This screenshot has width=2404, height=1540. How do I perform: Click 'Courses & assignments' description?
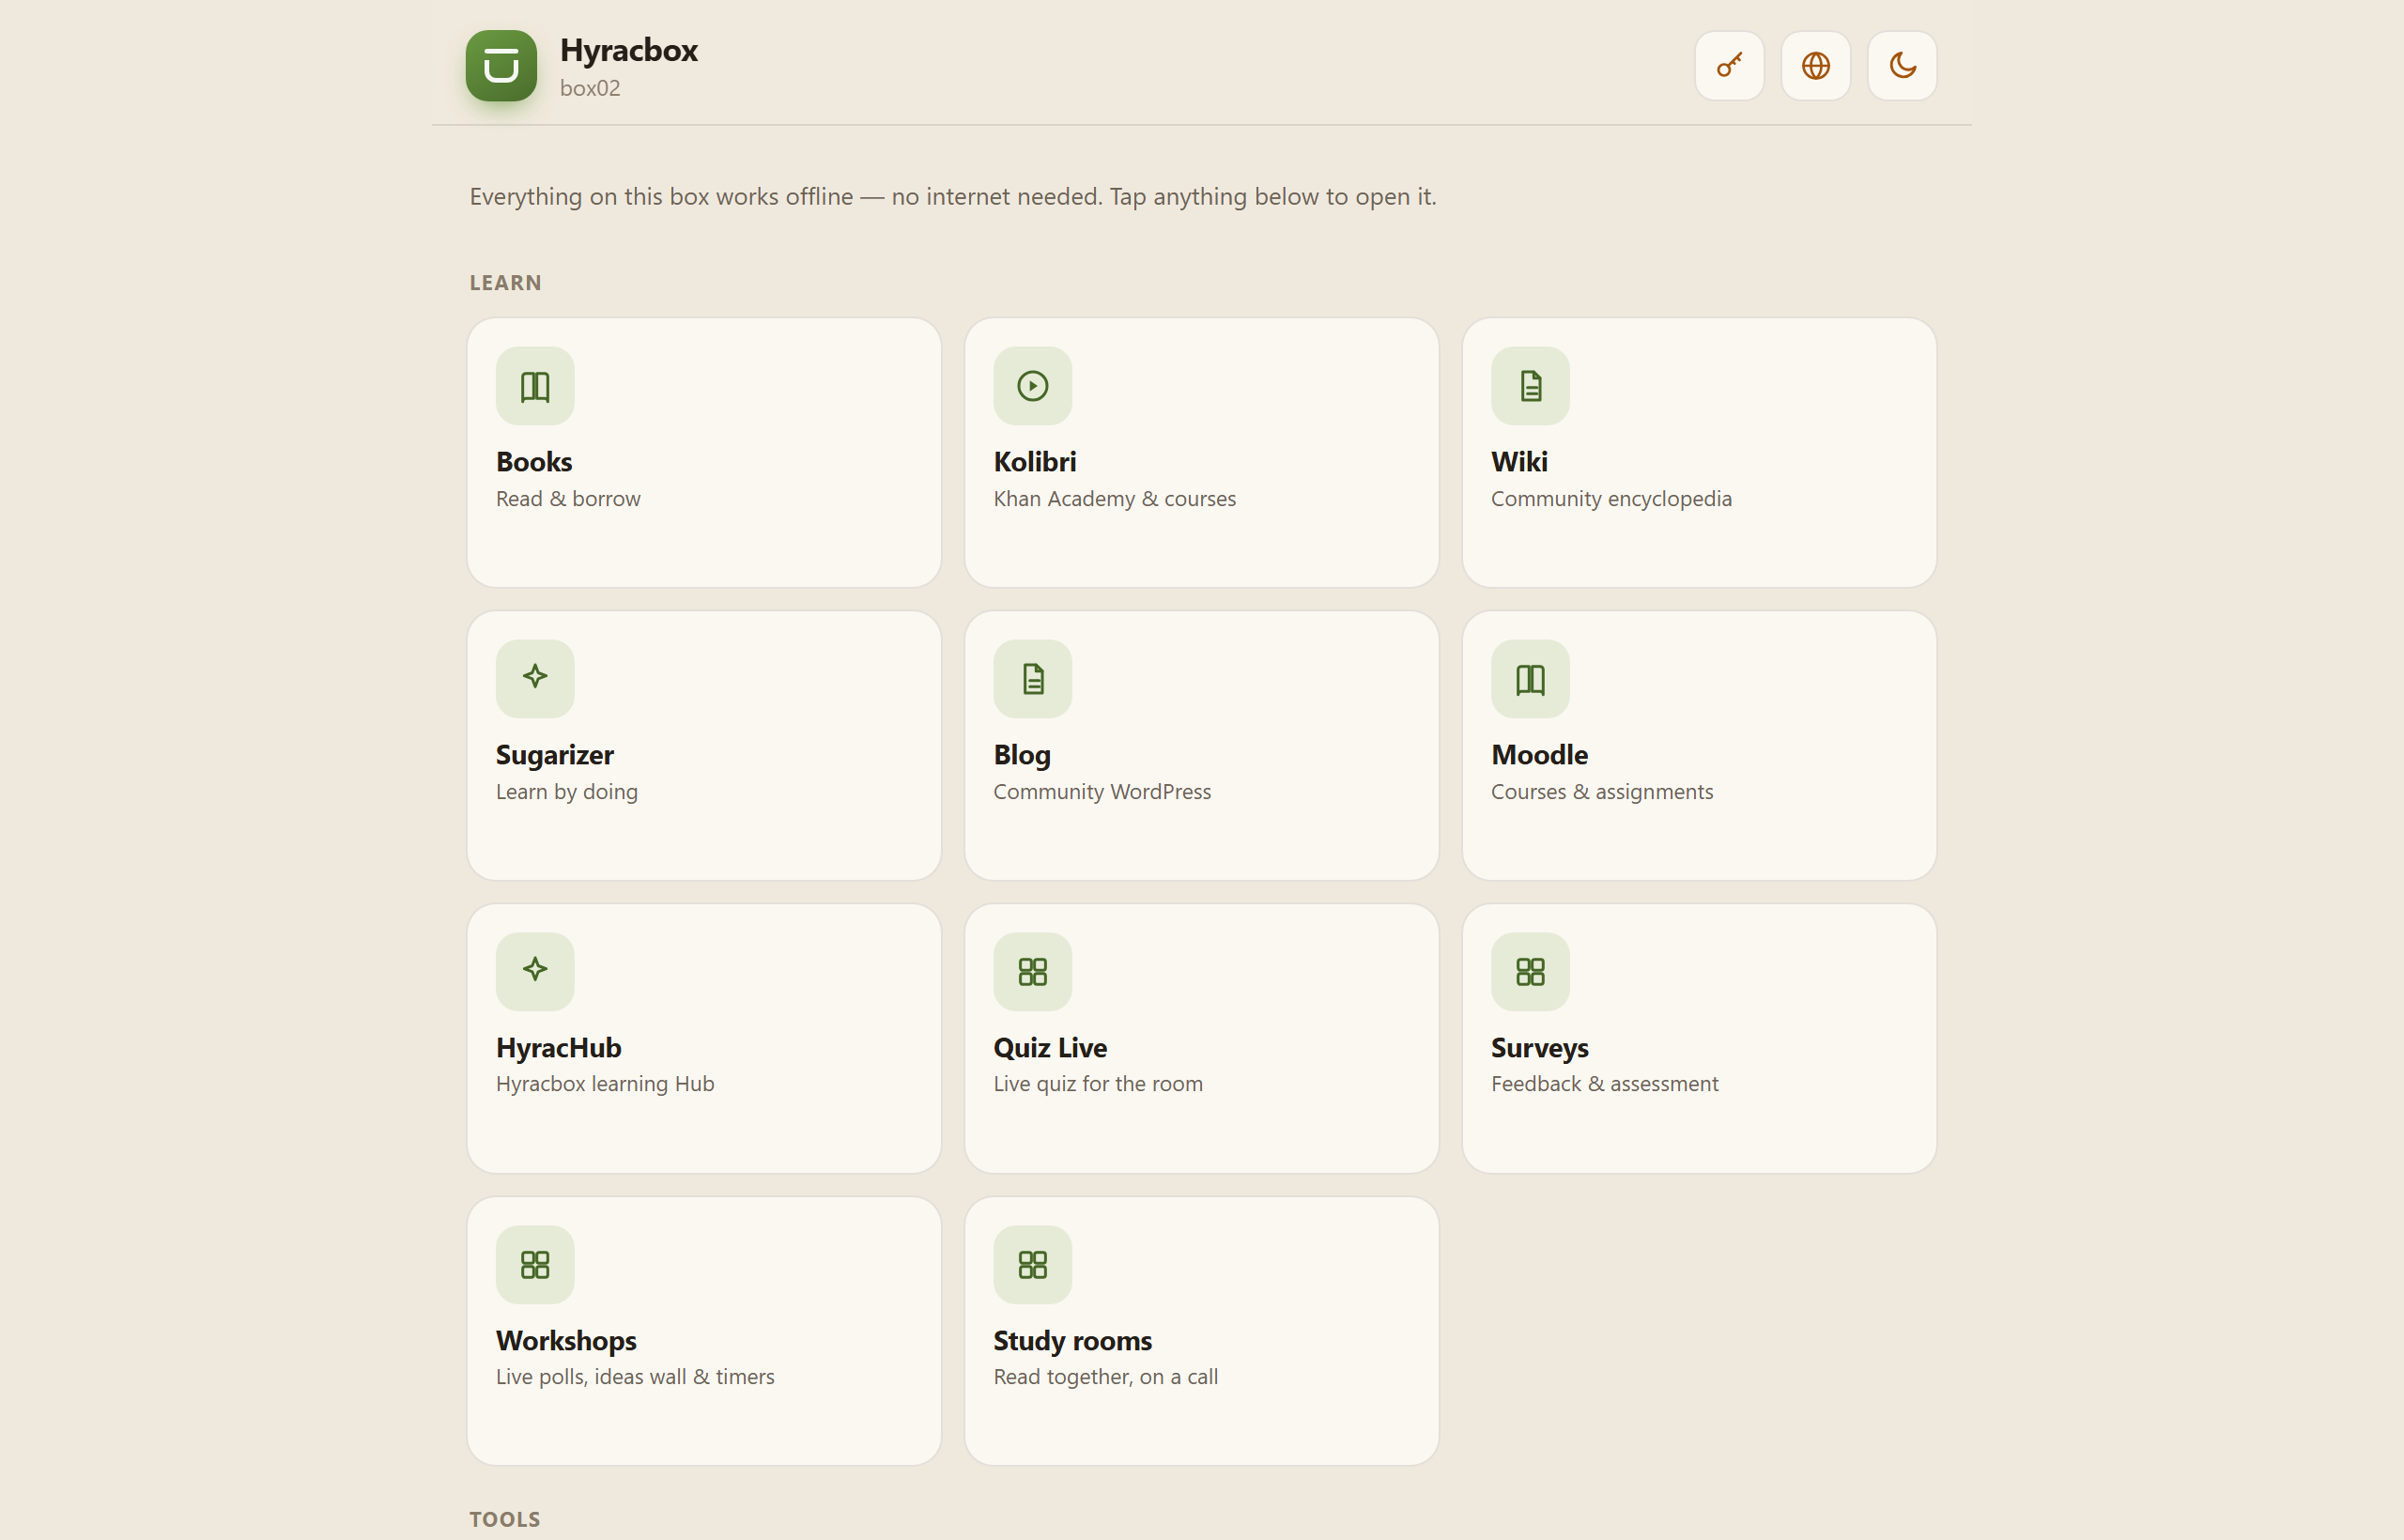[x=1602, y=791]
